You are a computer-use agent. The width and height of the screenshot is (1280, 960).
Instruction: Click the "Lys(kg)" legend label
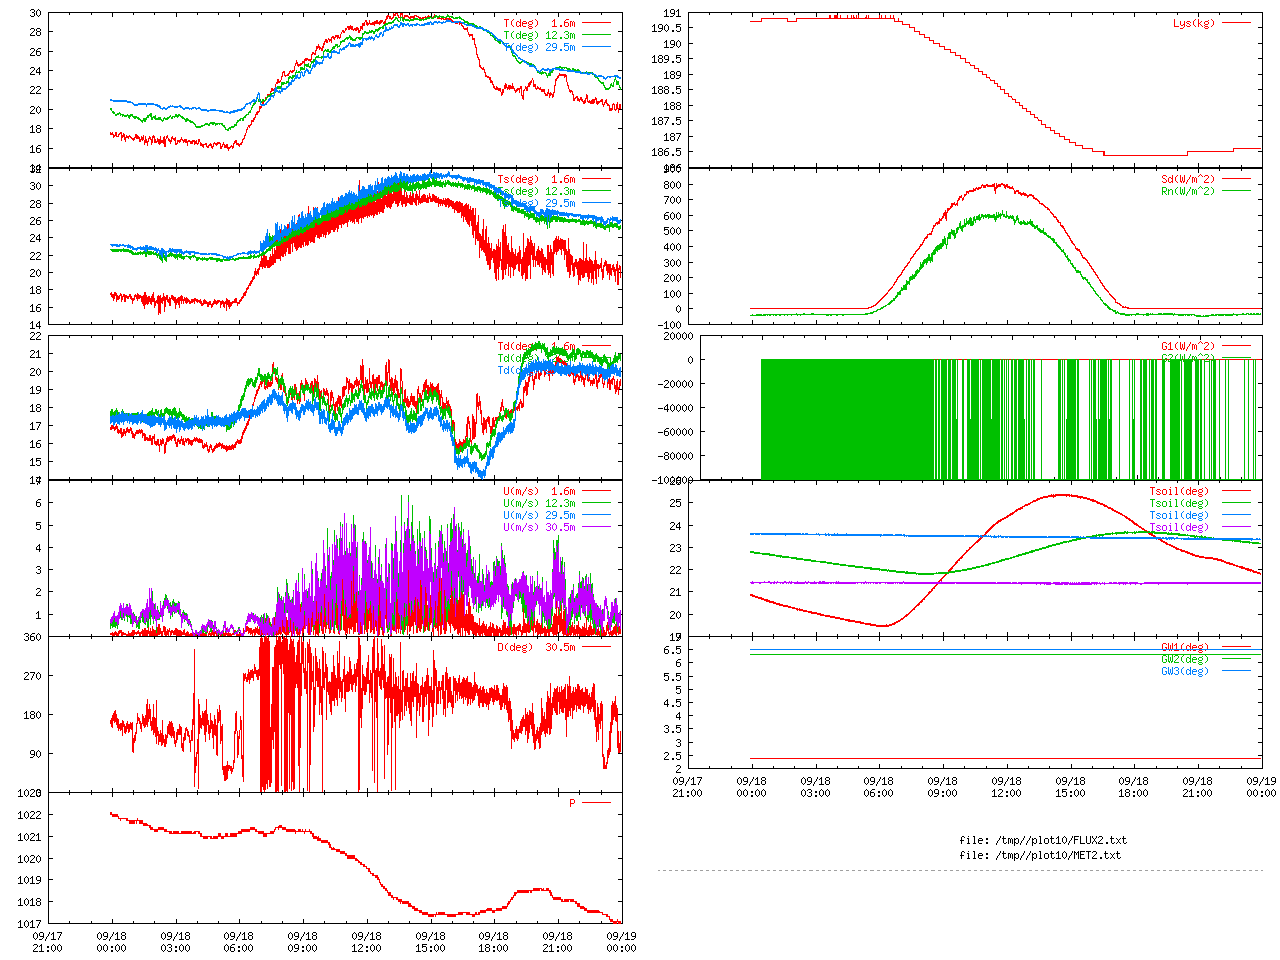point(1194,23)
